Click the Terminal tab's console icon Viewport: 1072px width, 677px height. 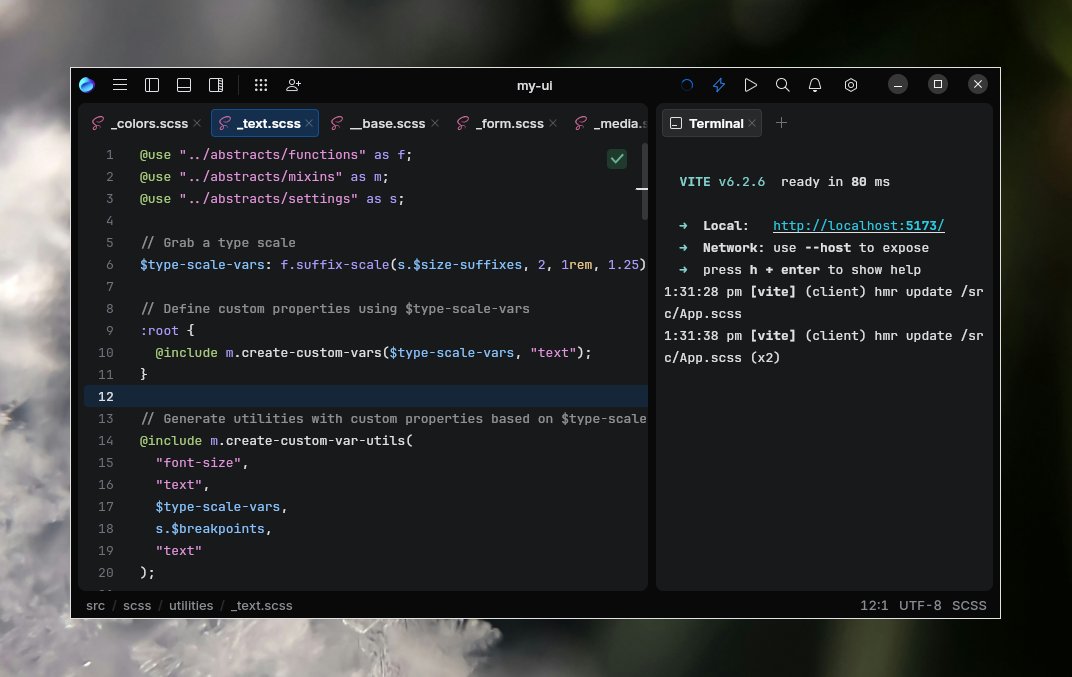676,123
